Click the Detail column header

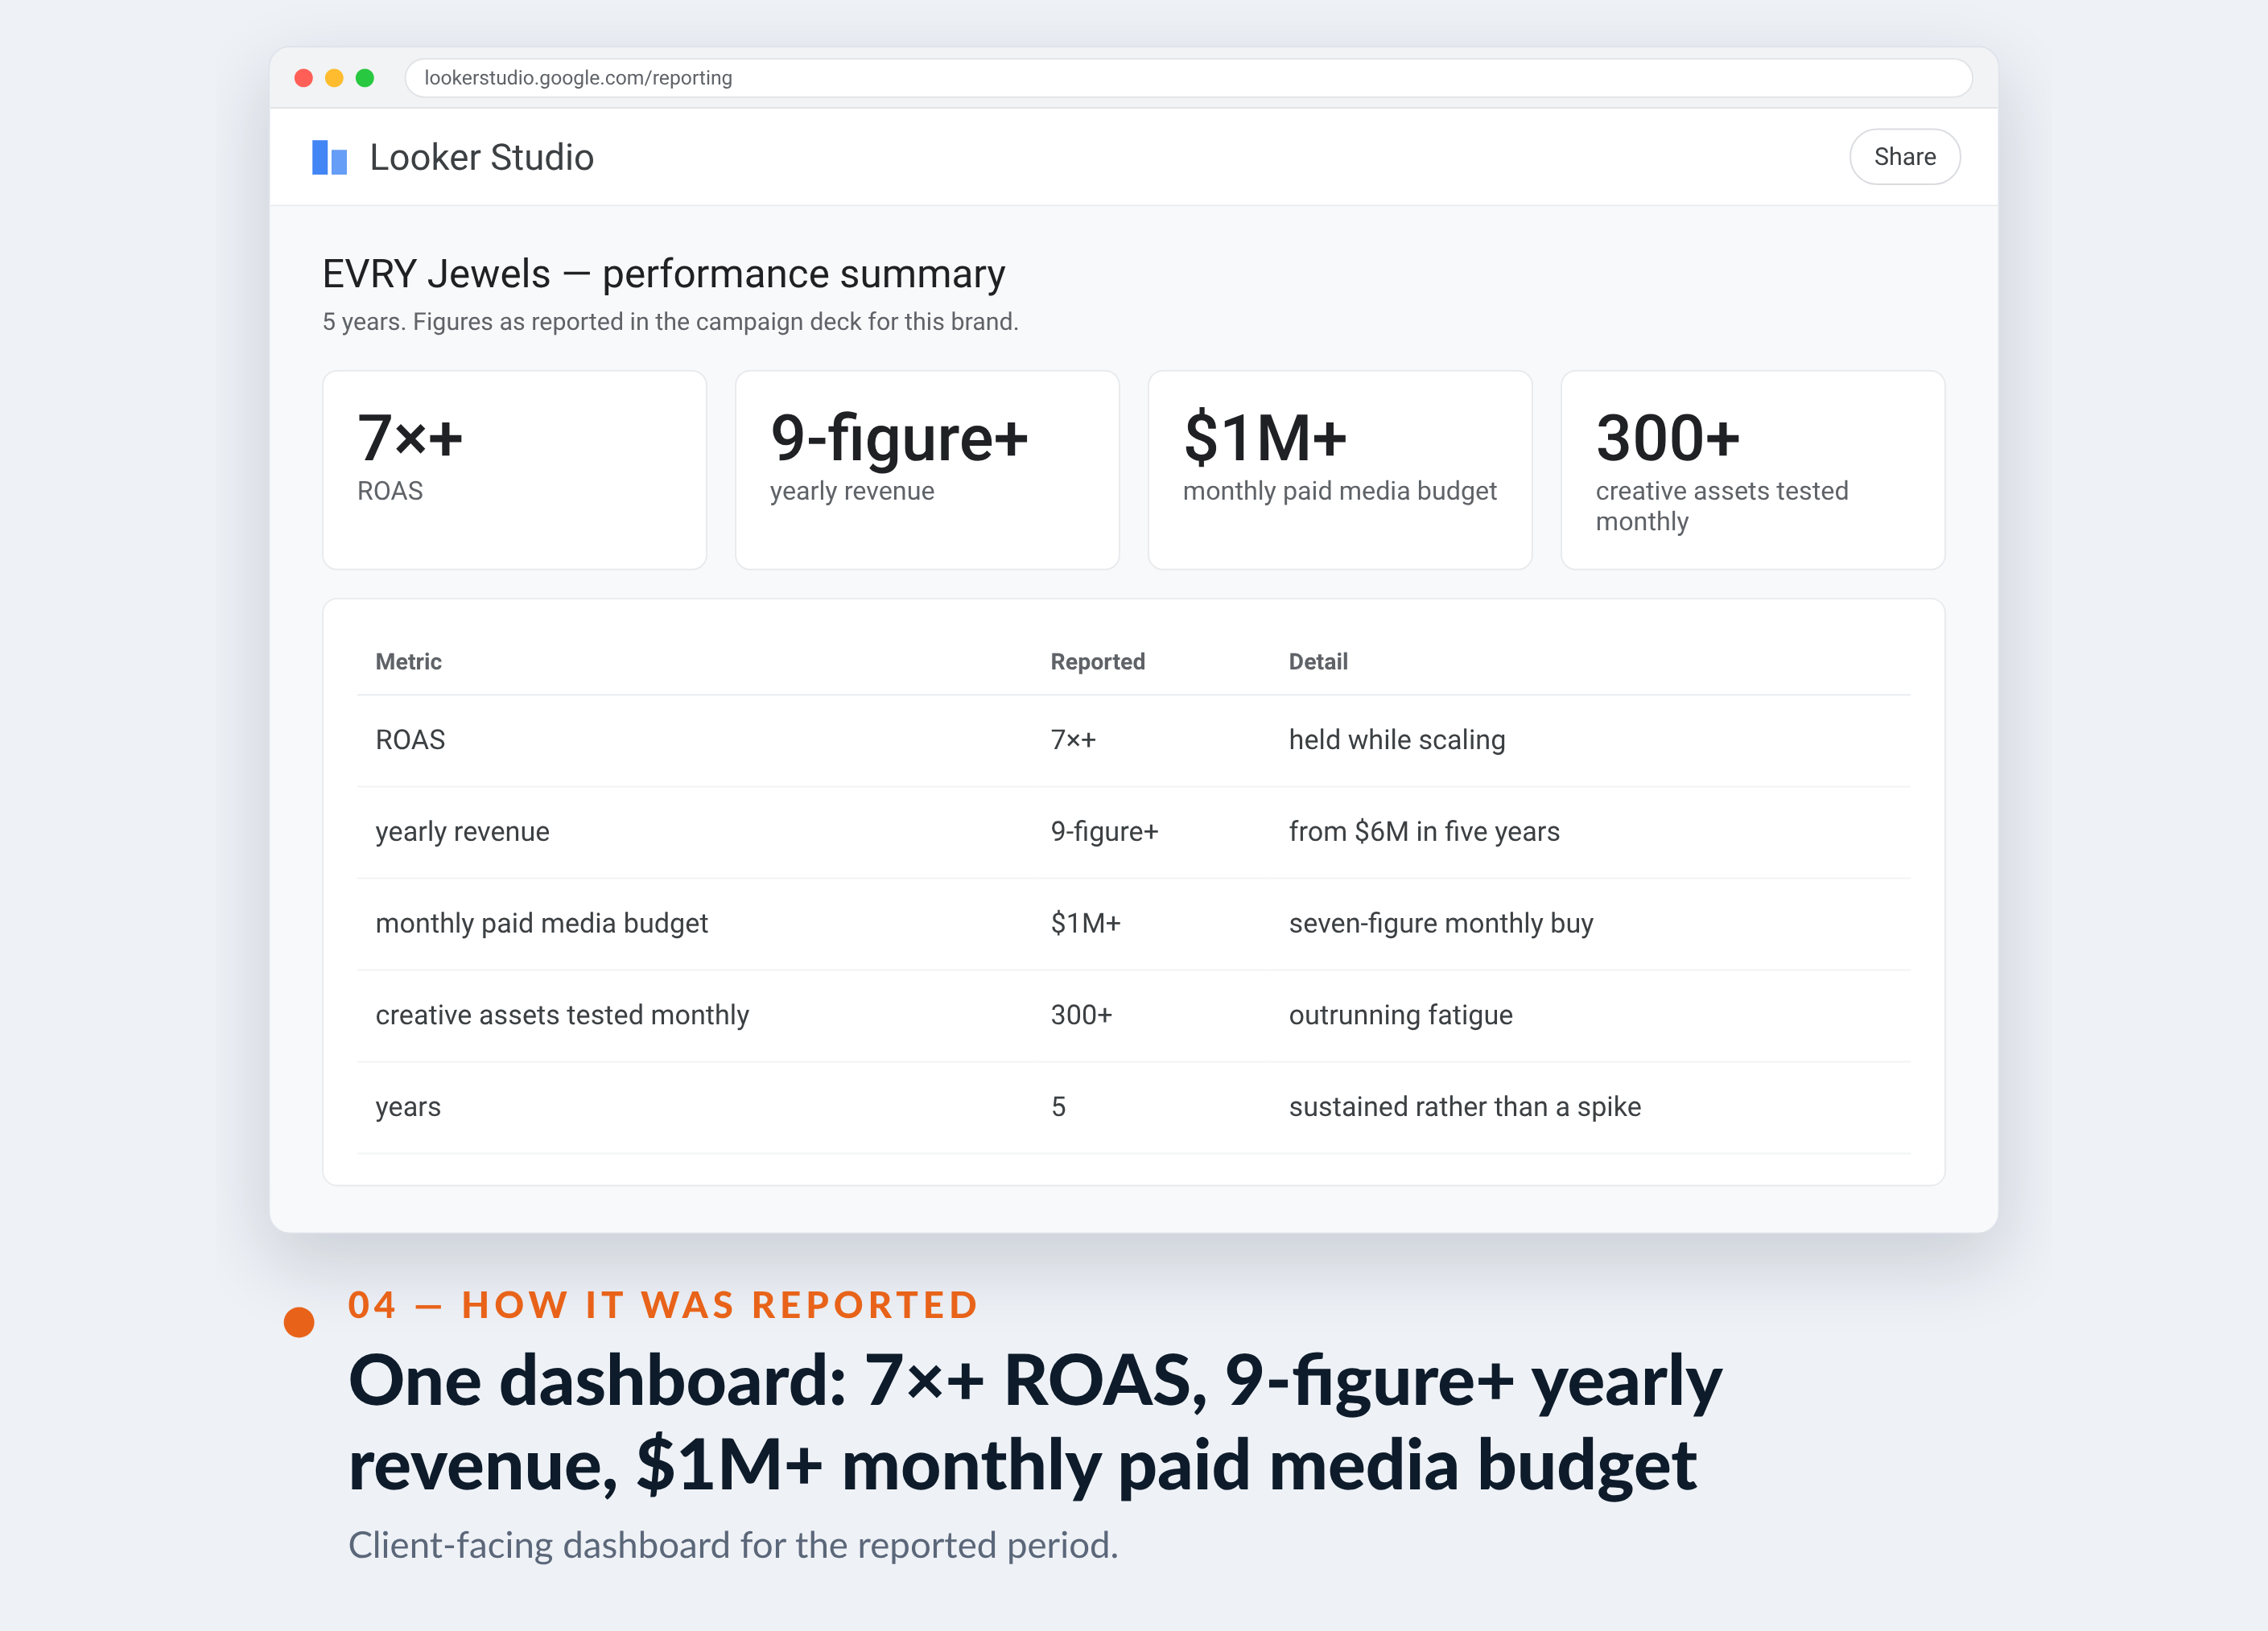click(x=1318, y=662)
